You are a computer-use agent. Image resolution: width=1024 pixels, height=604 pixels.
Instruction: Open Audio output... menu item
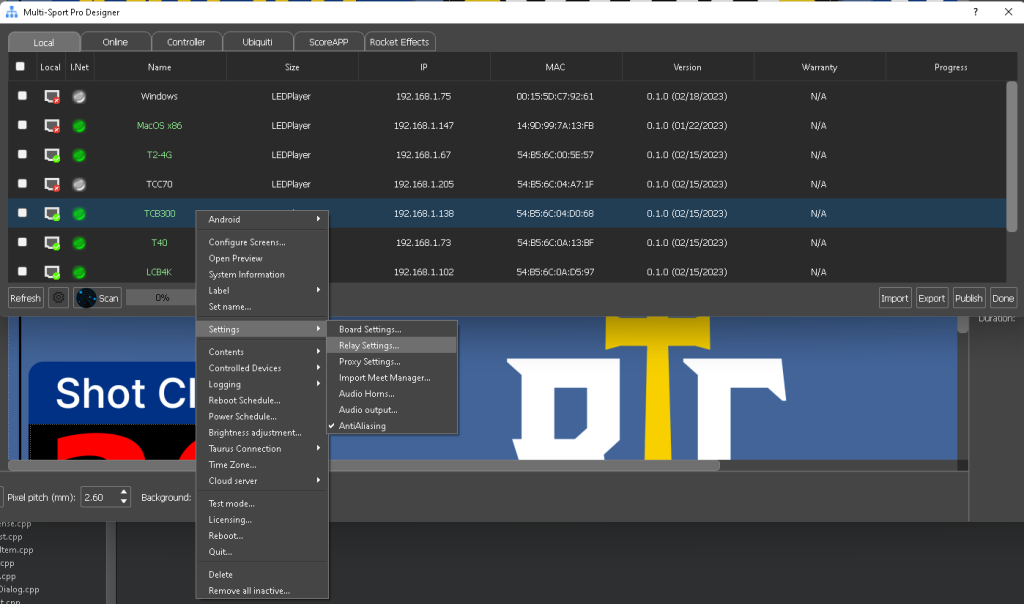pos(392,410)
